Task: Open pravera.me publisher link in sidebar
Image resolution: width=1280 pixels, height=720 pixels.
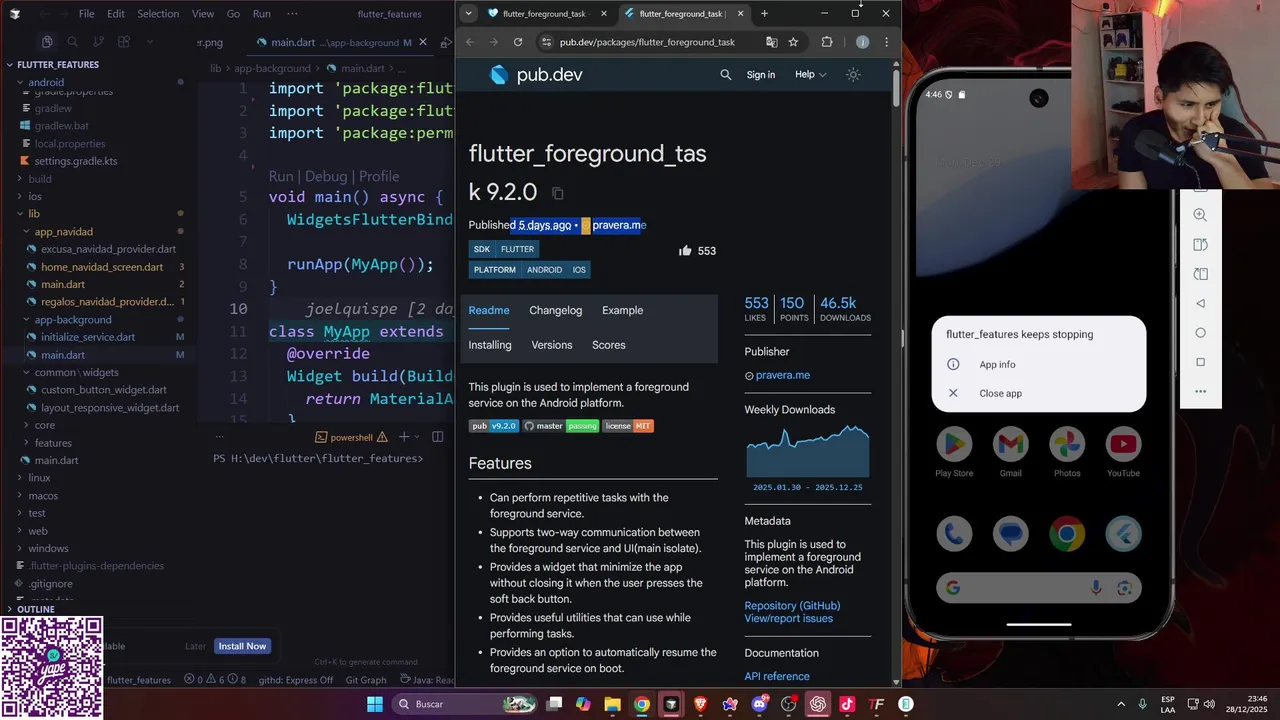Action: [783, 375]
